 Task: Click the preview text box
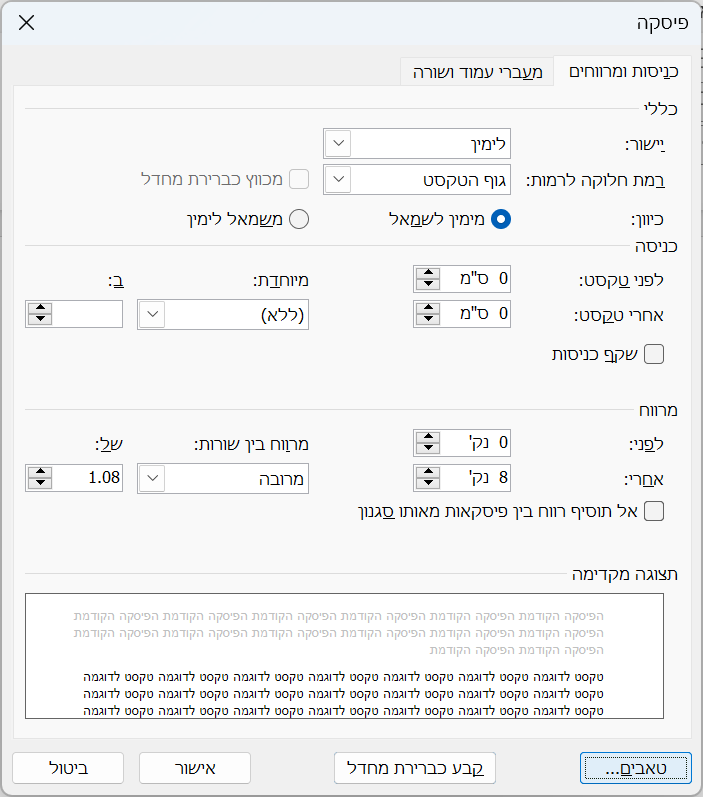tap(344, 656)
